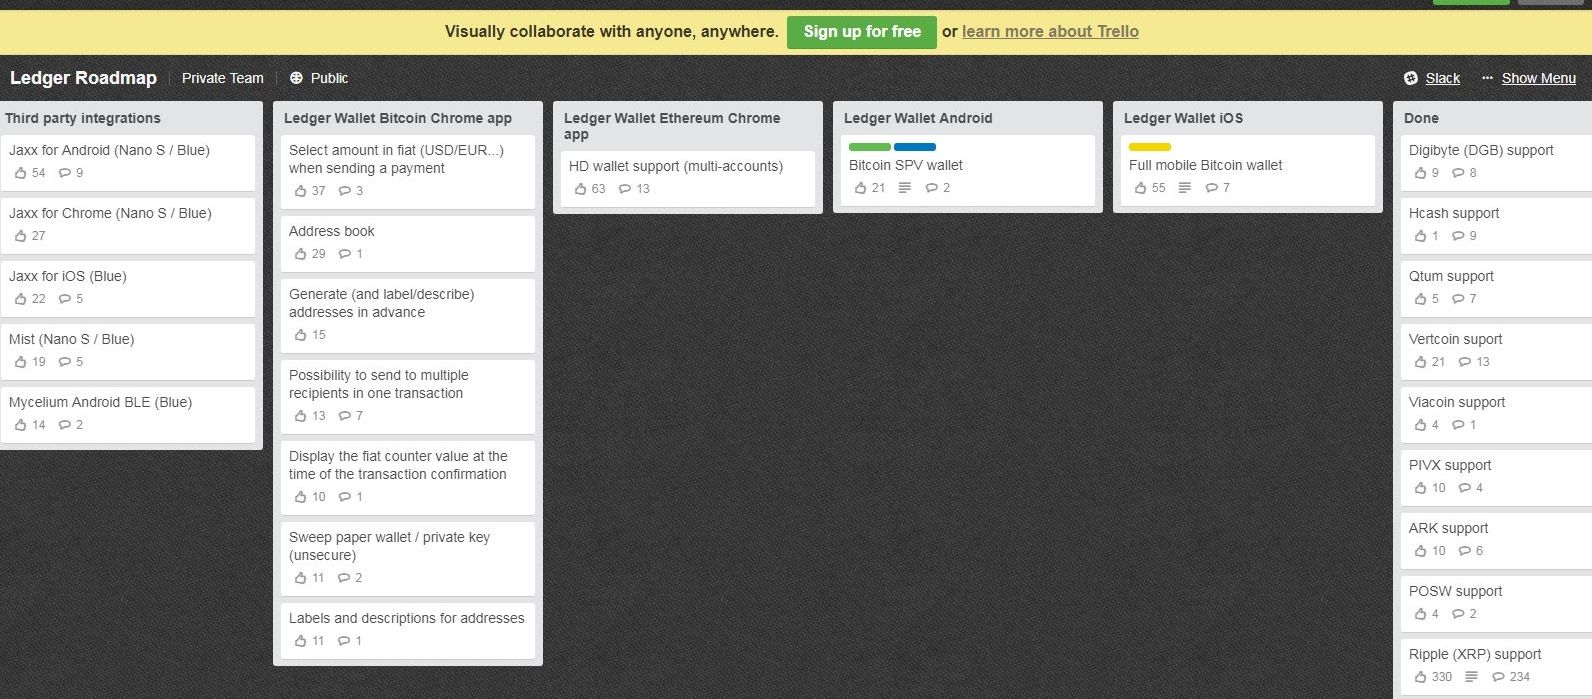Click votes icon on Sweep paper wallet card
This screenshot has height=699, width=1592.
pos(301,578)
